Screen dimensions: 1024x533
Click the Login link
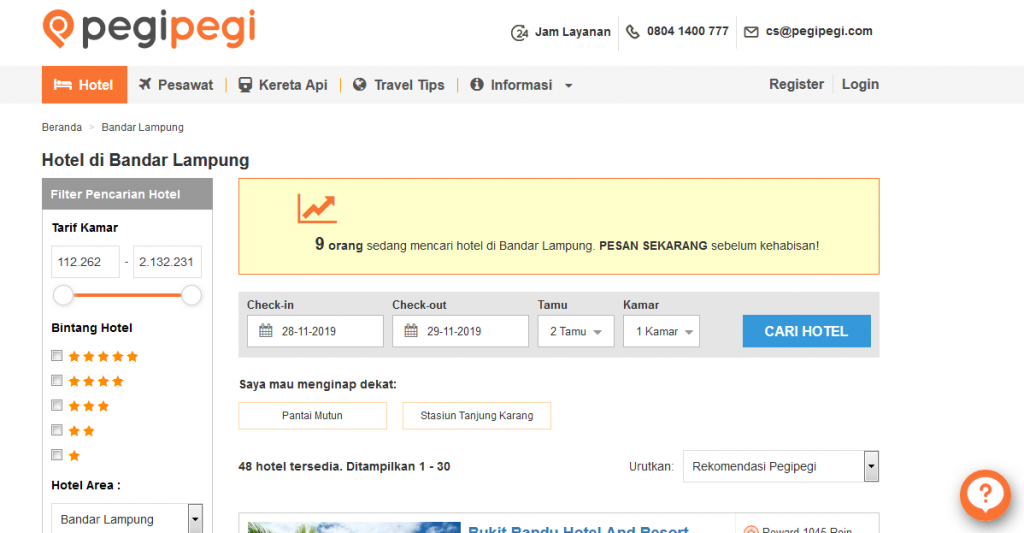point(860,84)
